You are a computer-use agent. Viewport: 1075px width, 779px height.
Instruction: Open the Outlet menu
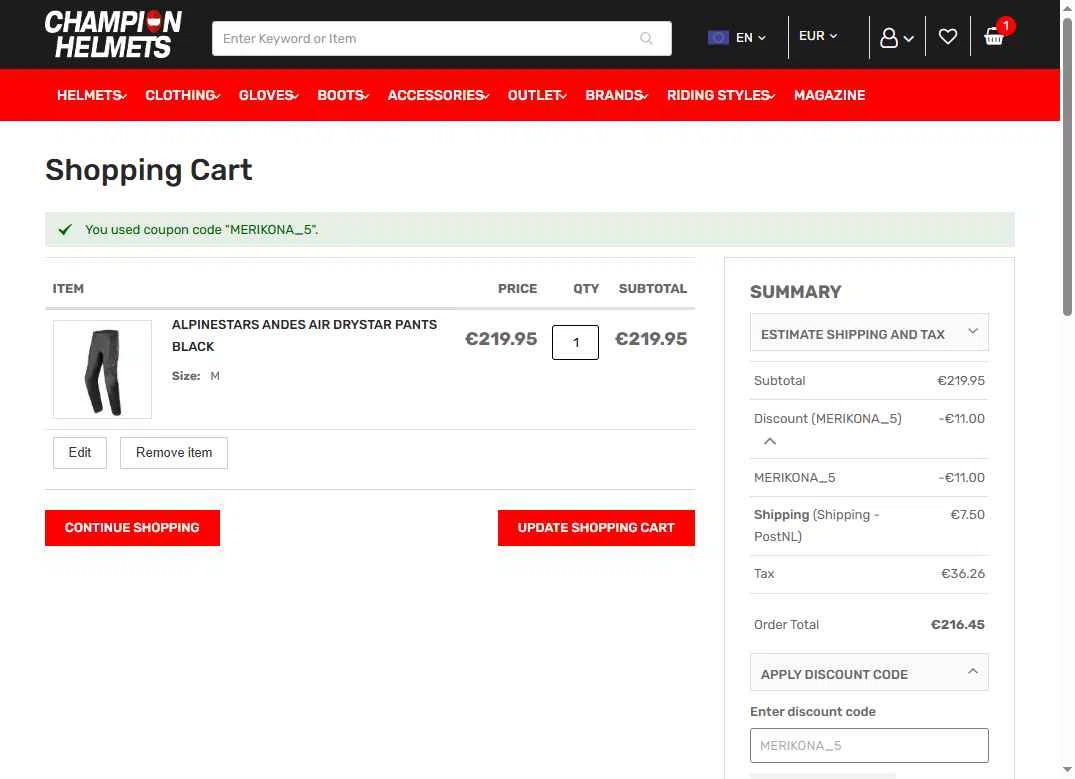click(537, 95)
